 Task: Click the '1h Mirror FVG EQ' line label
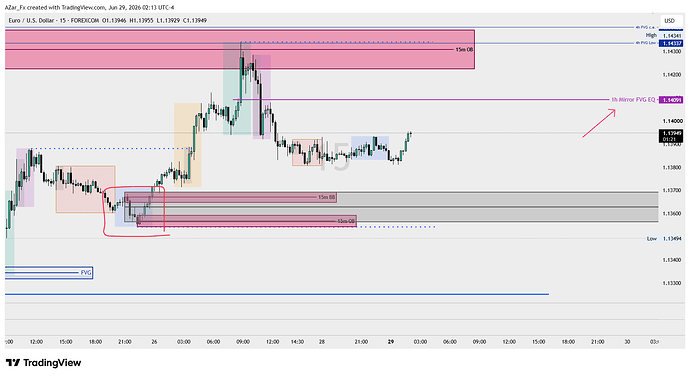[x=633, y=100]
